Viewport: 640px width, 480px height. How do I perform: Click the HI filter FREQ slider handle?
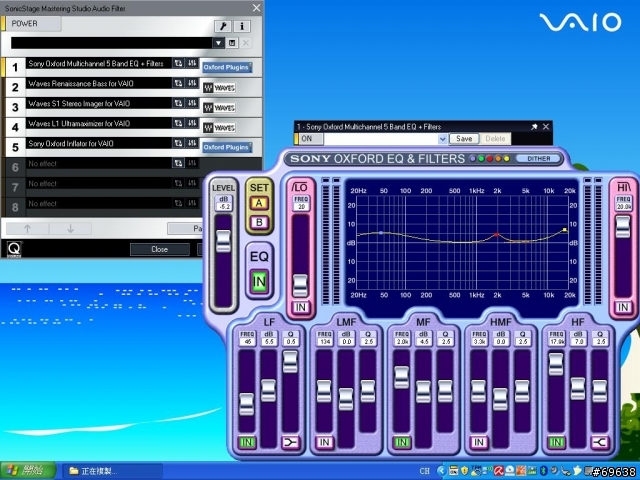tap(623, 227)
